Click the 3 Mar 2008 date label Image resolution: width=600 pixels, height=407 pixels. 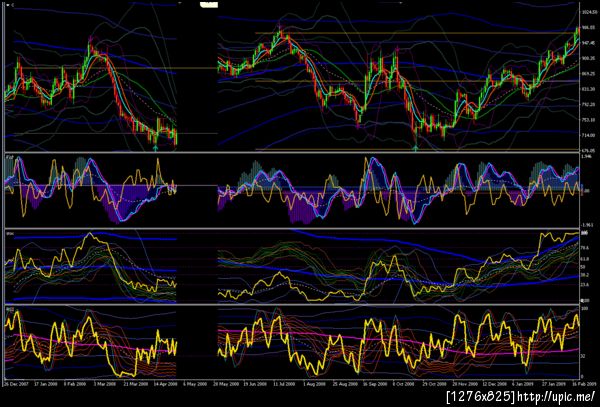click(x=103, y=383)
